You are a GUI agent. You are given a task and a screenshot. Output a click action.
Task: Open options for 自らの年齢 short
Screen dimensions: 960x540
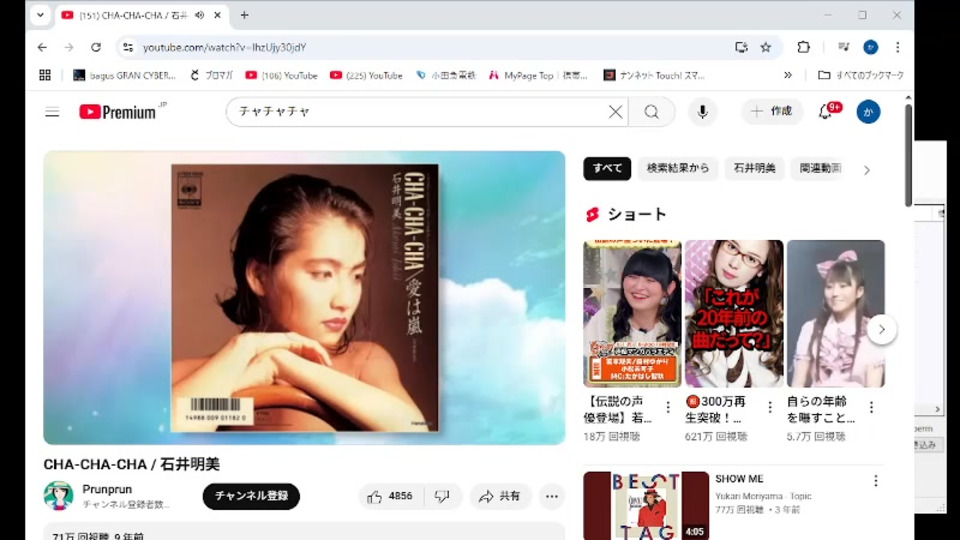tap(871, 407)
